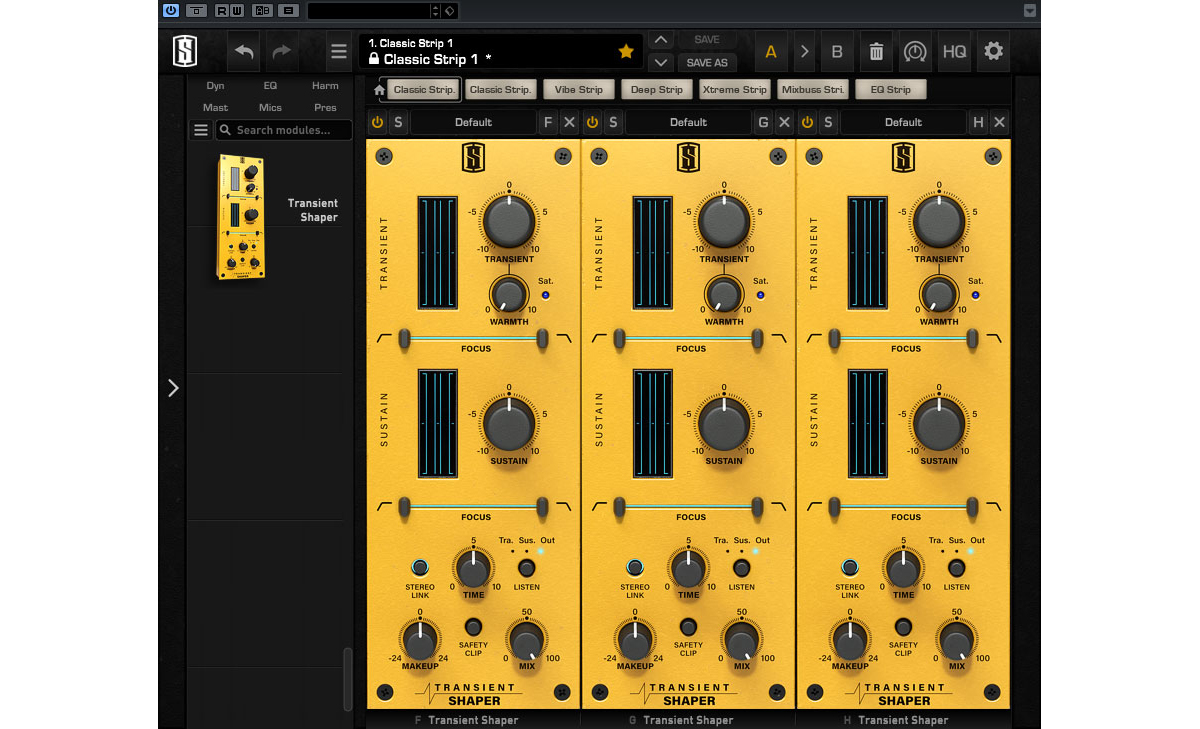Viewport: 1200px width, 729px height.
Task: Remove module F with the X
Action: click(569, 122)
